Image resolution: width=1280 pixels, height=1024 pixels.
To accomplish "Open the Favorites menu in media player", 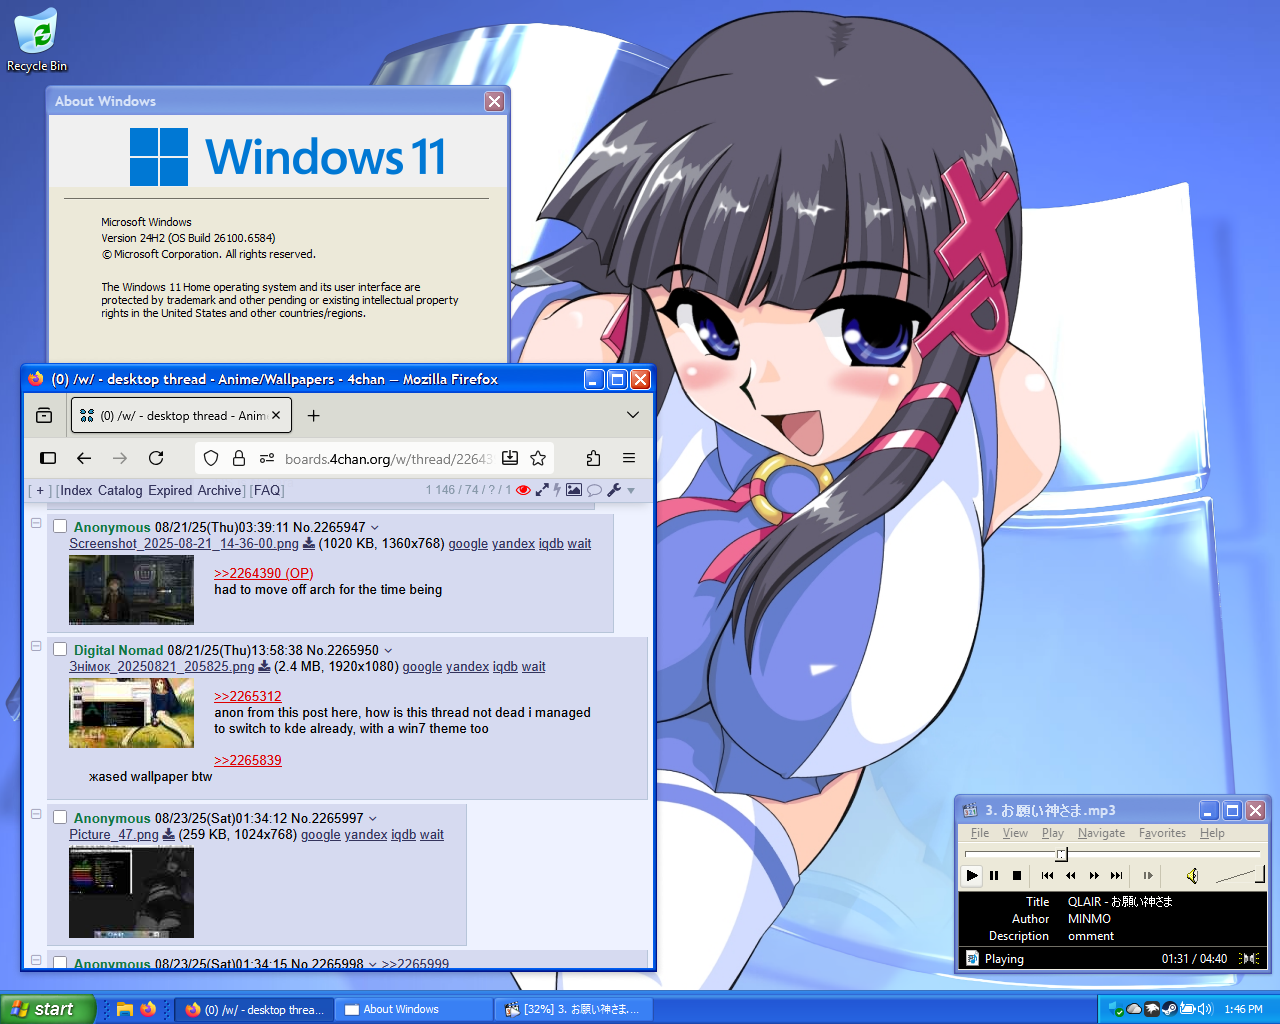I will pyautogui.click(x=1162, y=833).
